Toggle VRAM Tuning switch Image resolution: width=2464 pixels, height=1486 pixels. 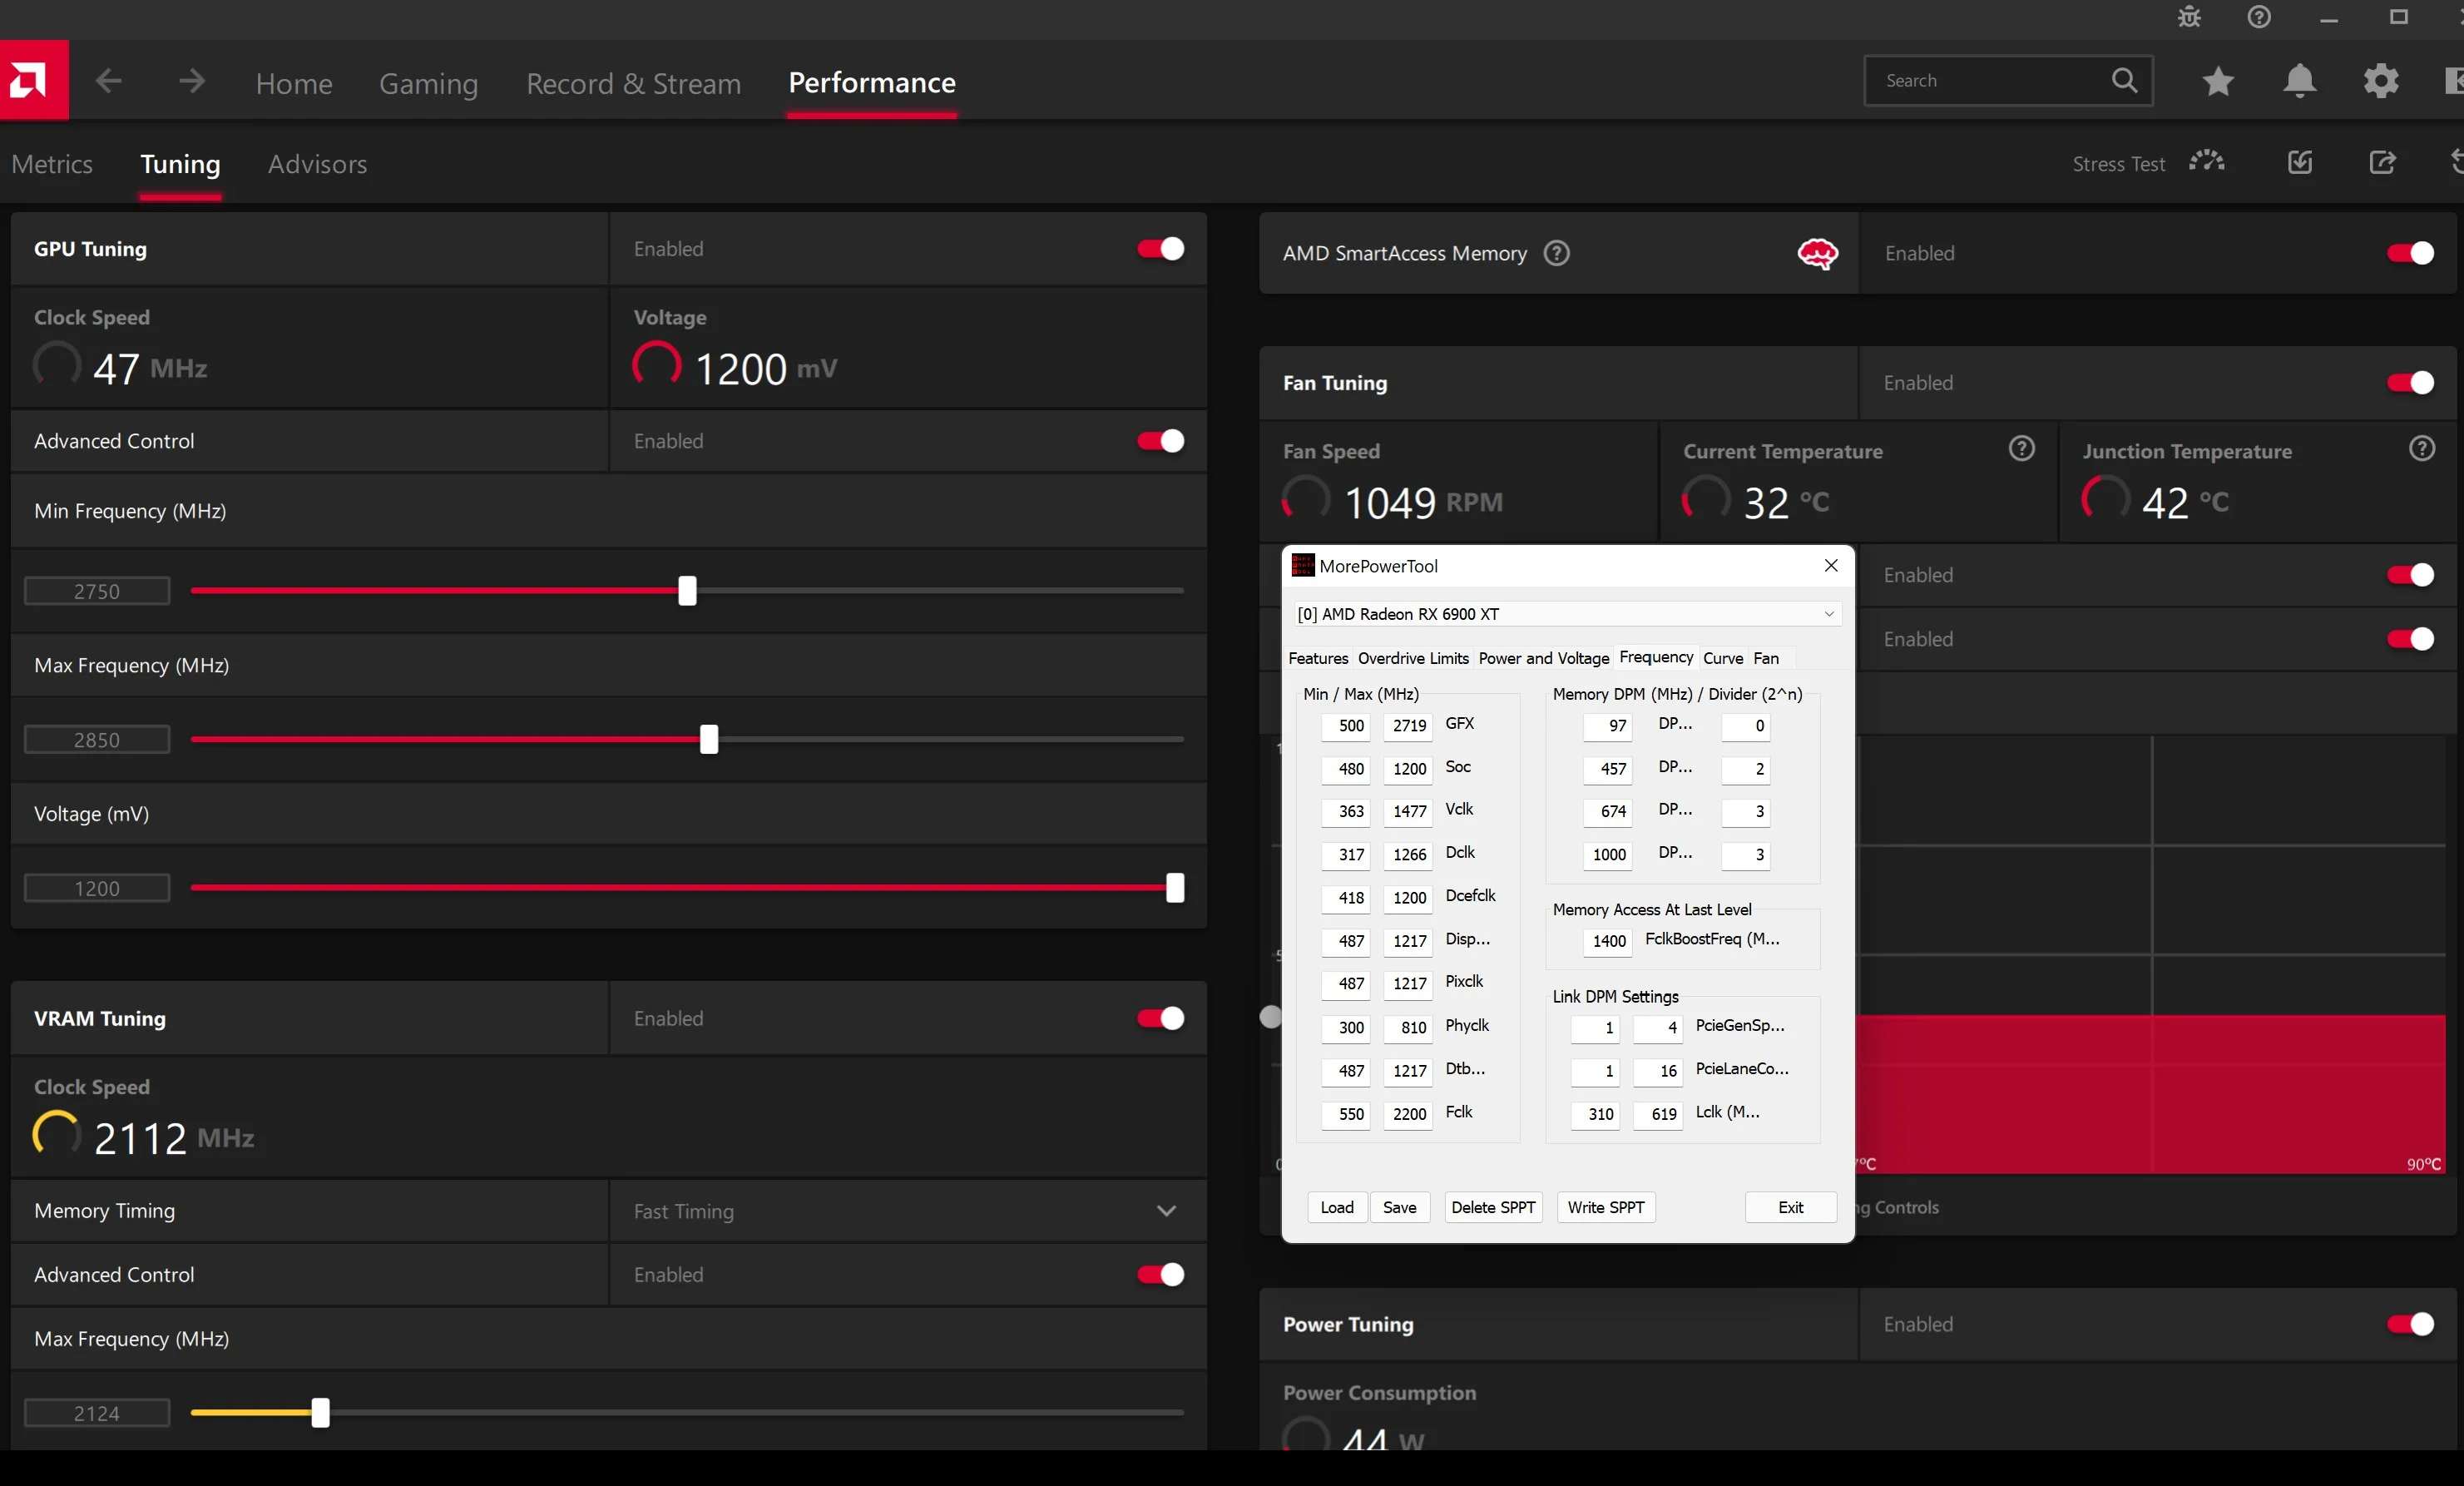(x=1160, y=1018)
